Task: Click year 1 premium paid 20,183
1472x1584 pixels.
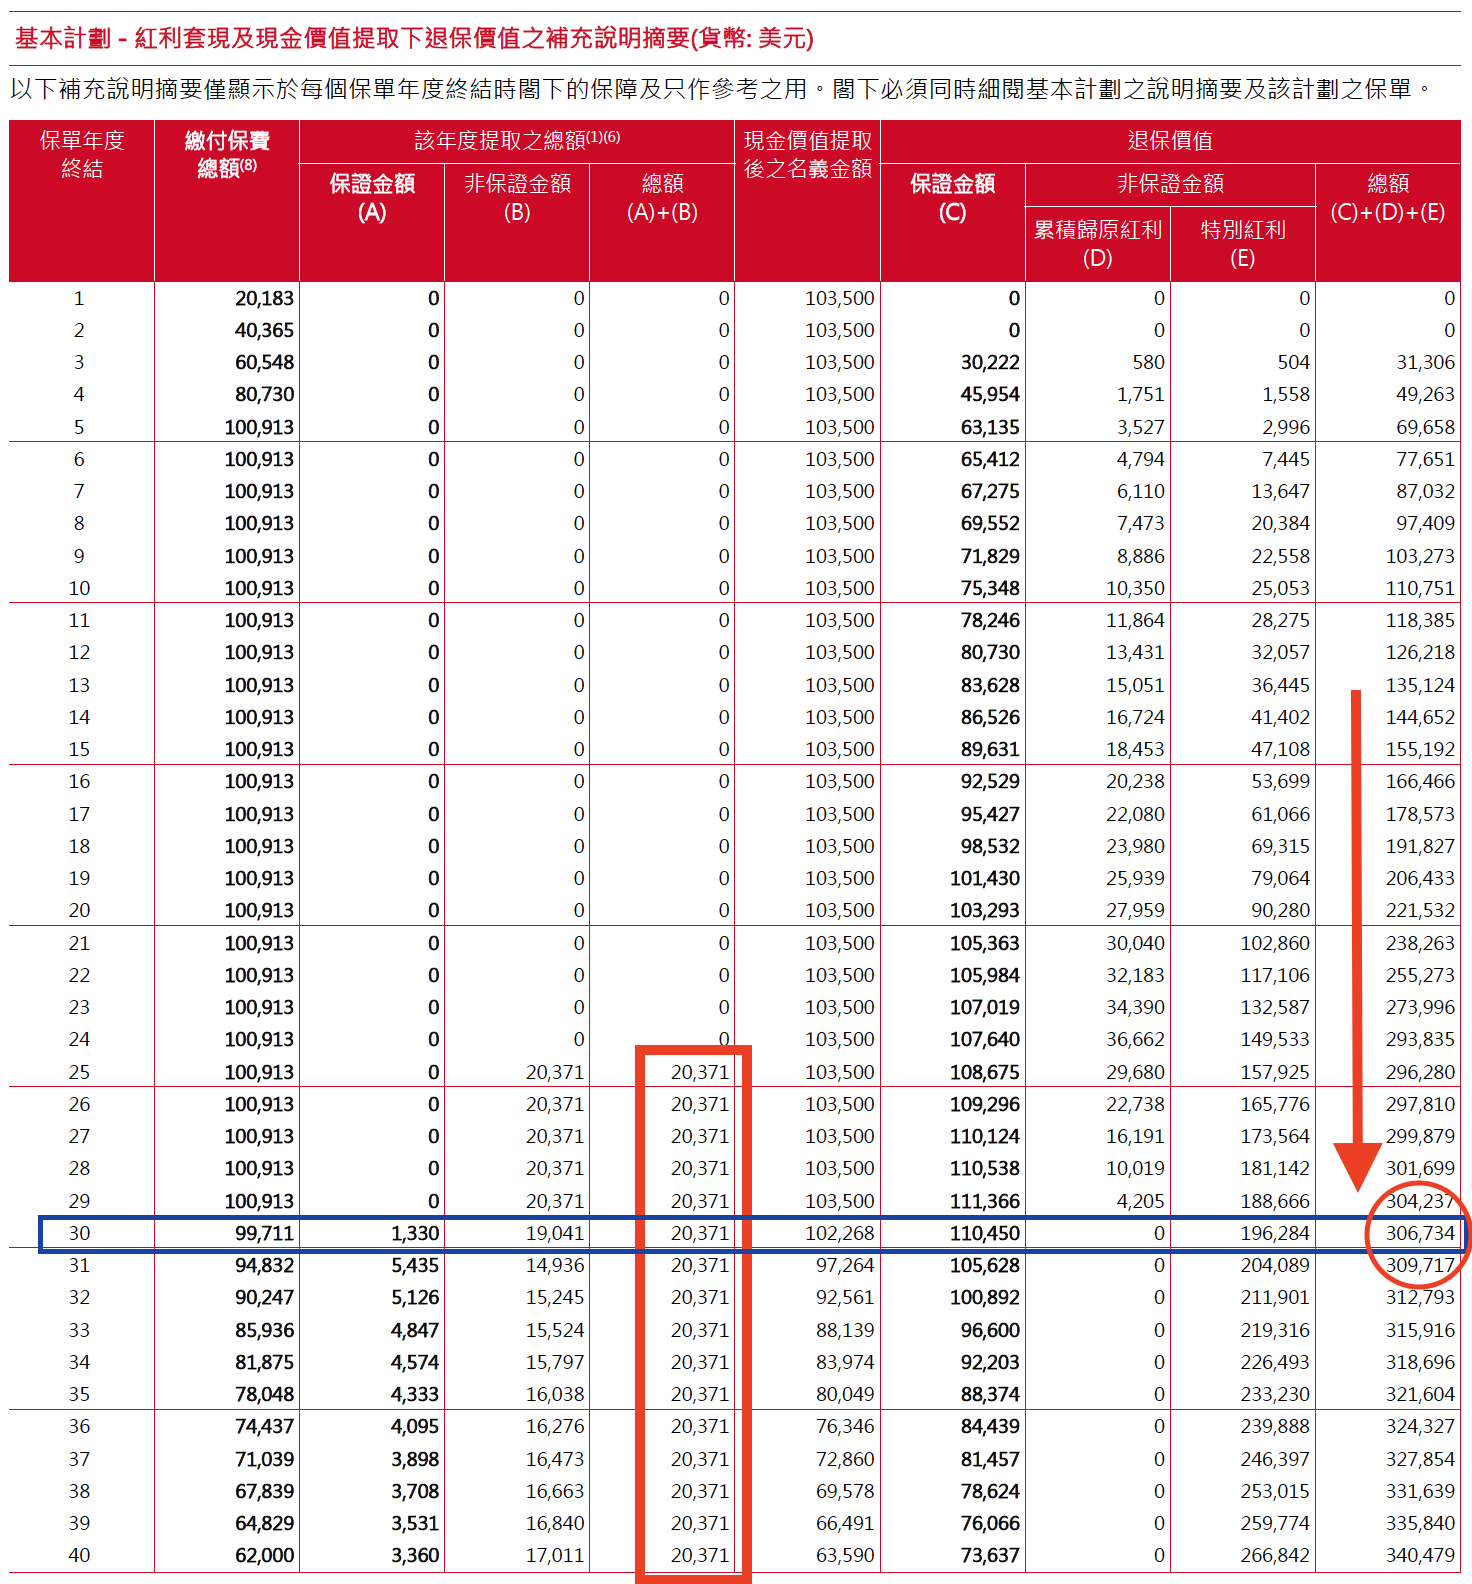Action: (x=264, y=298)
